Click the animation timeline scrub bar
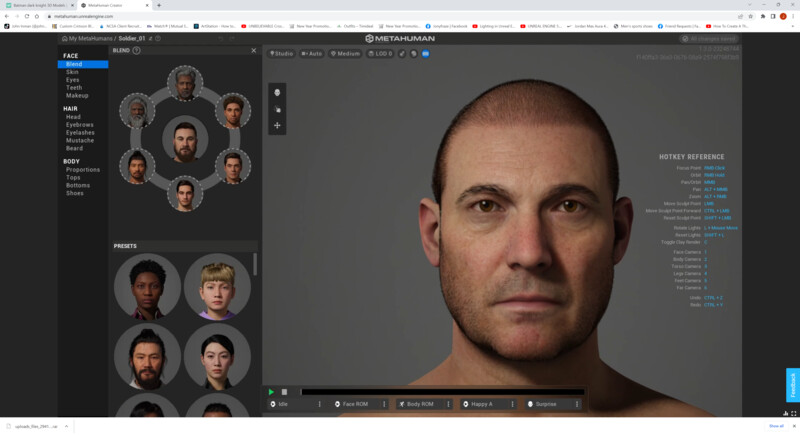This screenshot has width=800, height=435. coord(440,392)
